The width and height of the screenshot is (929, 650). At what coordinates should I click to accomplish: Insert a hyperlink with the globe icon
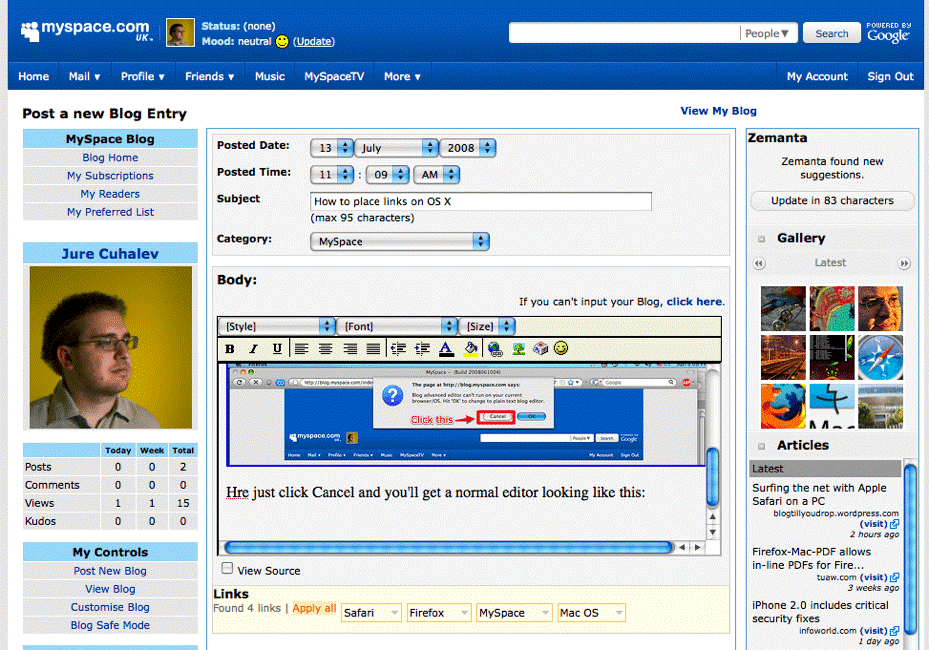coord(495,349)
